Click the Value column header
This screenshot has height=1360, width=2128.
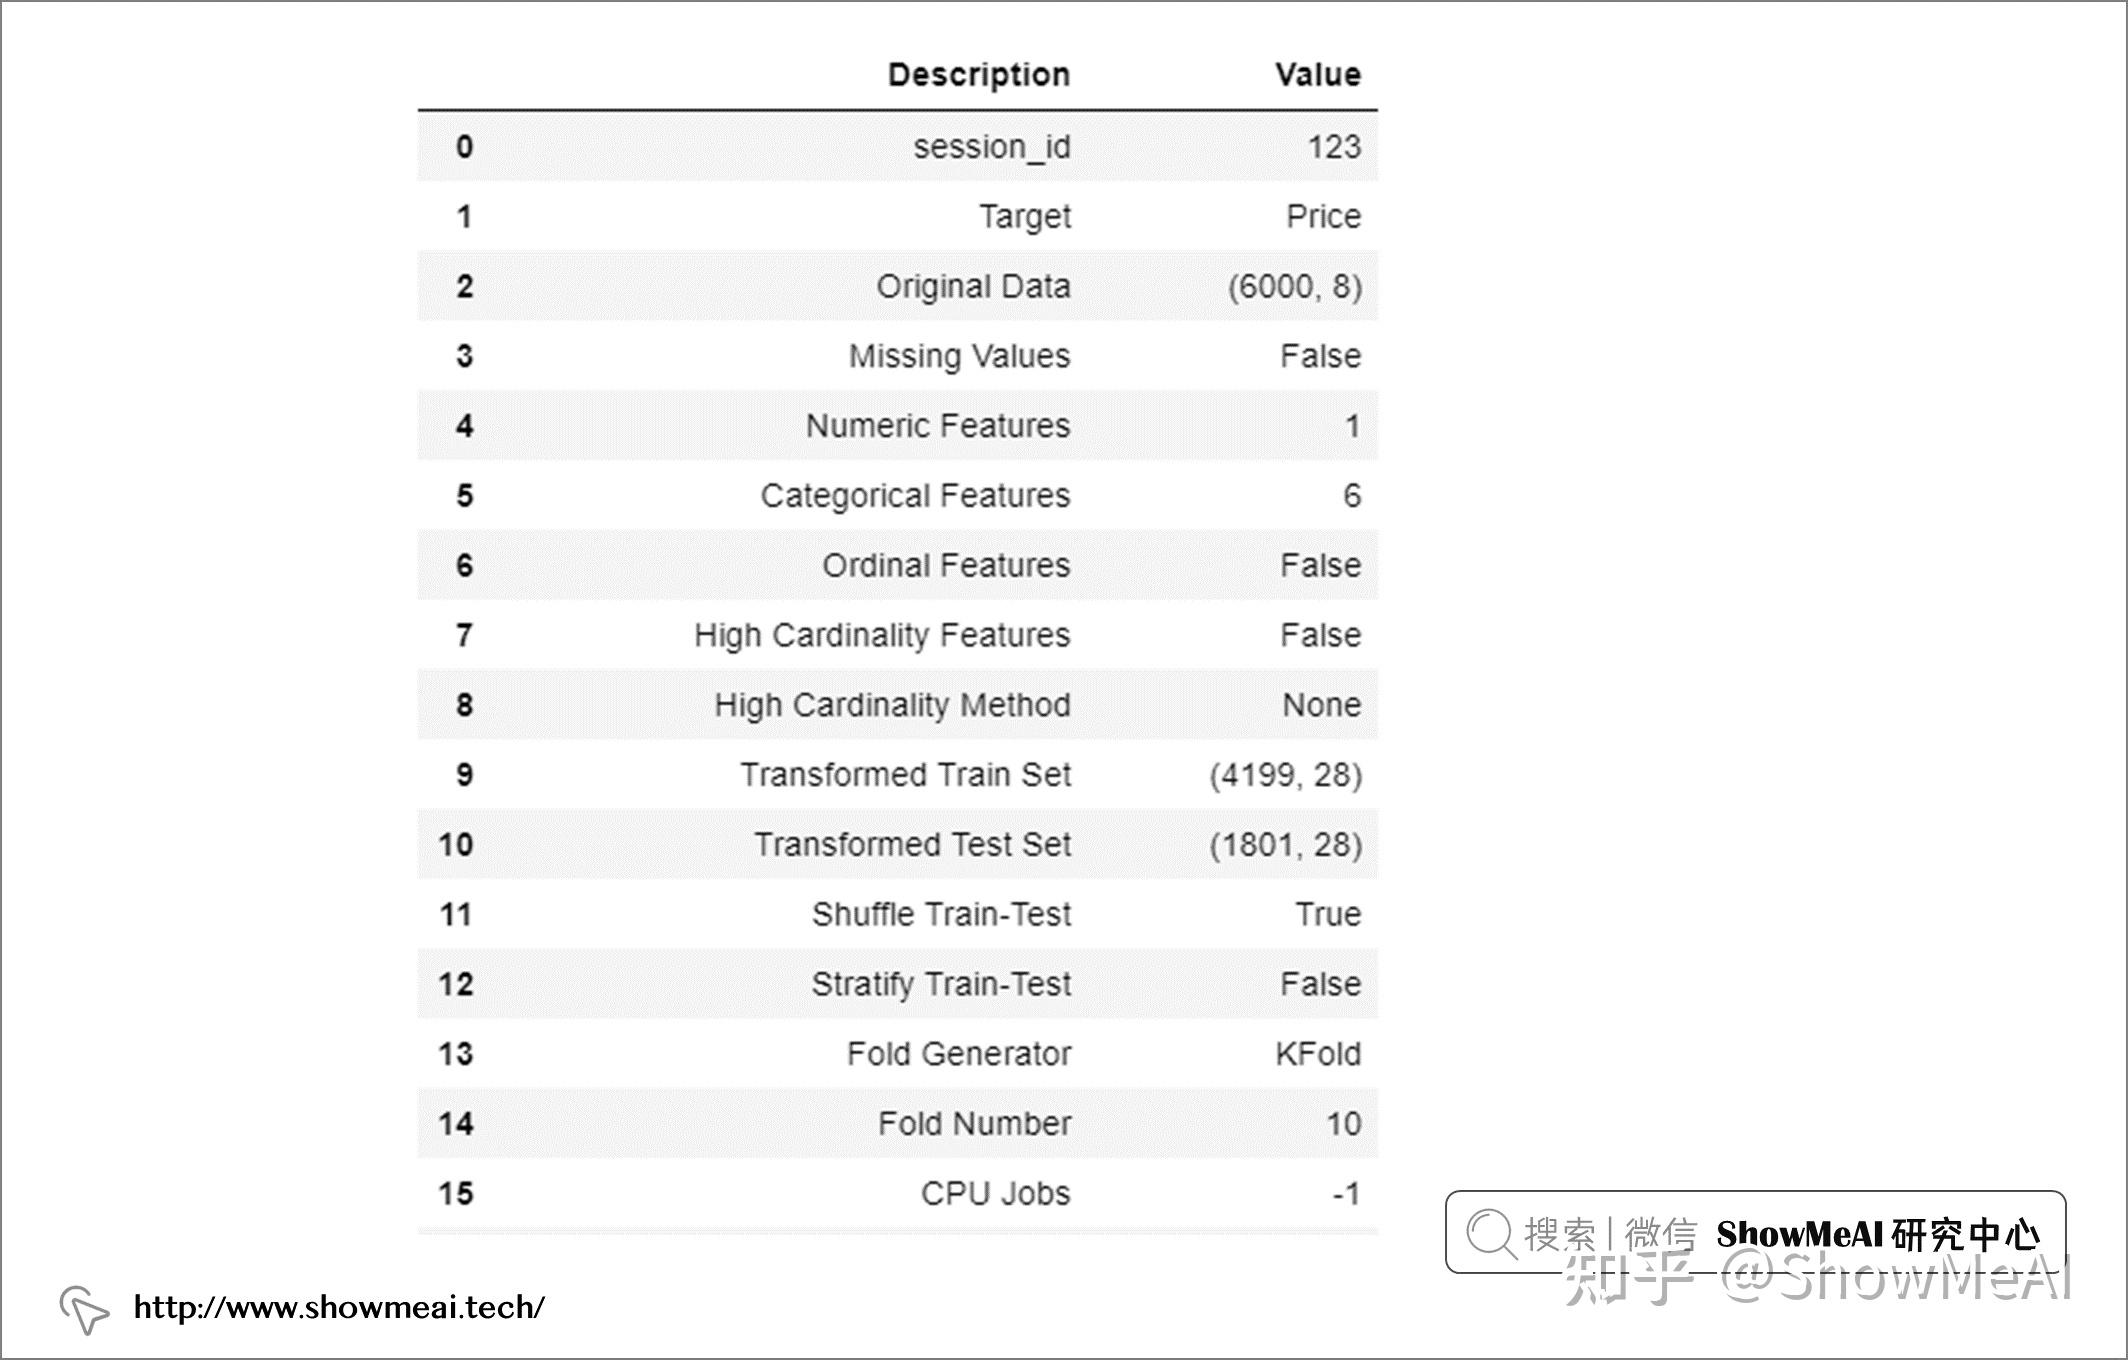point(1317,74)
